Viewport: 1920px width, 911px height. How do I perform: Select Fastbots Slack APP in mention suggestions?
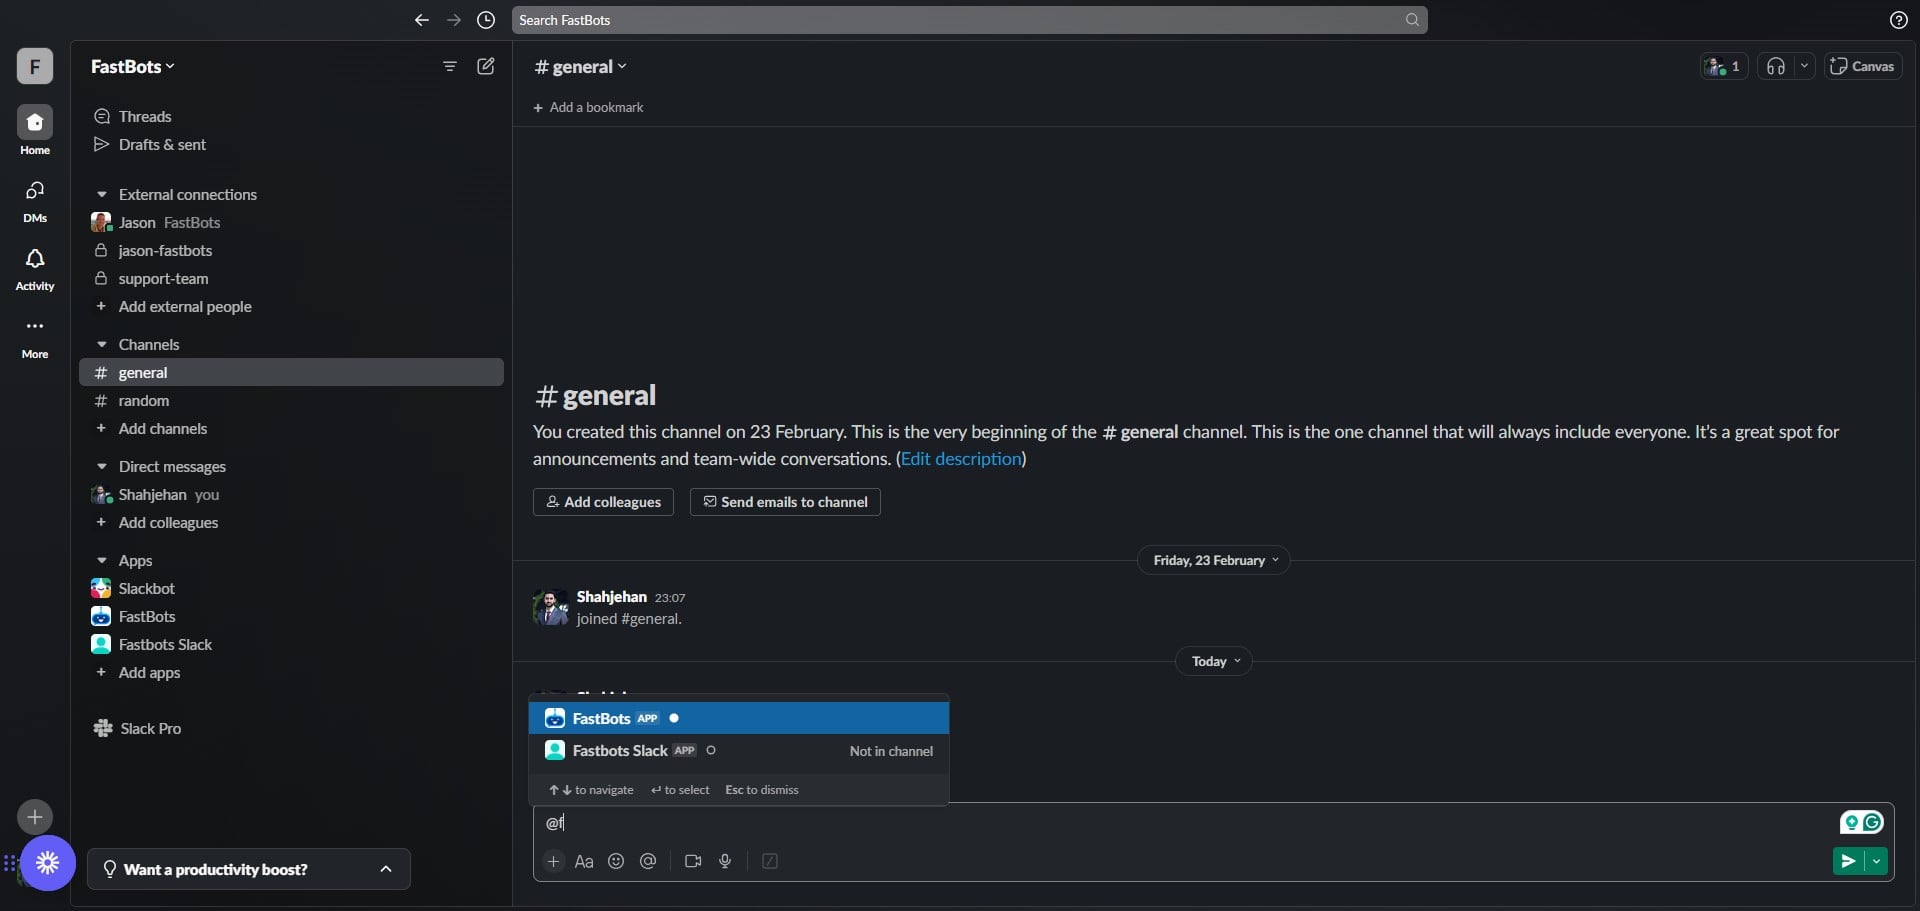pos(739,750)
